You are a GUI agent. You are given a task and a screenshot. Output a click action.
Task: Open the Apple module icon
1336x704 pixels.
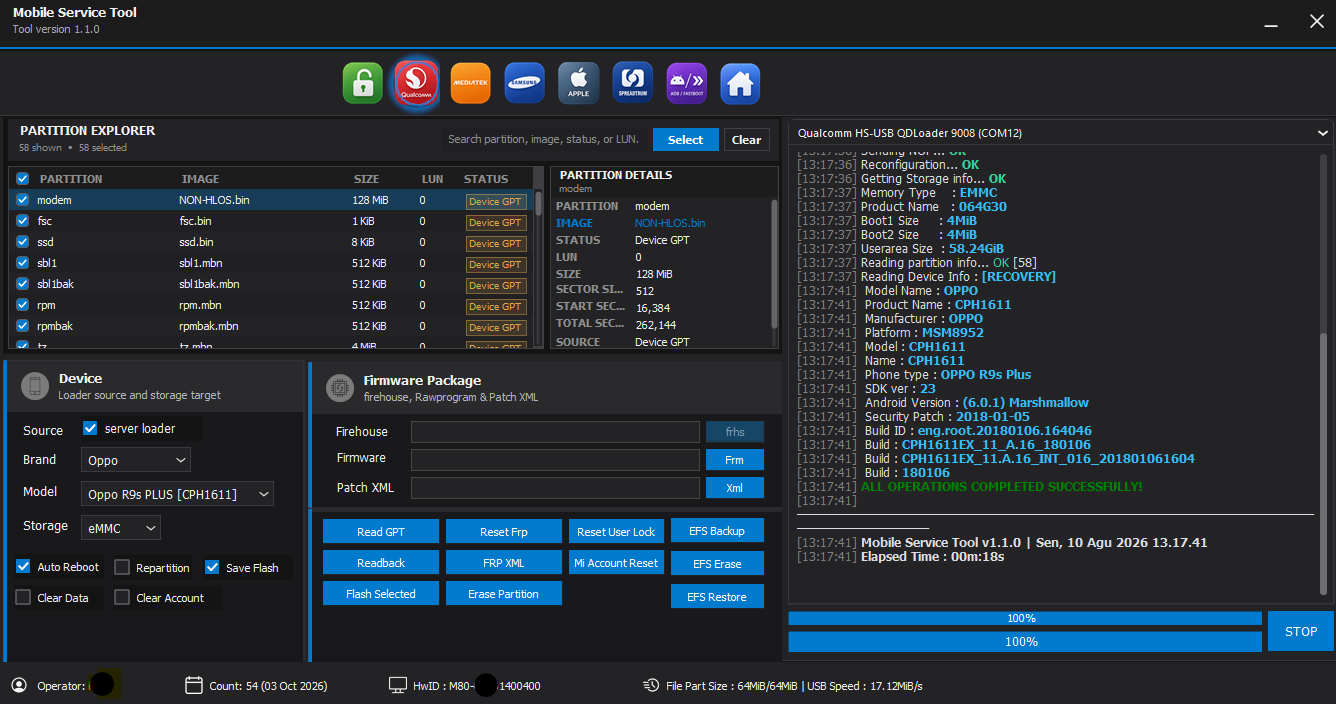579,83
